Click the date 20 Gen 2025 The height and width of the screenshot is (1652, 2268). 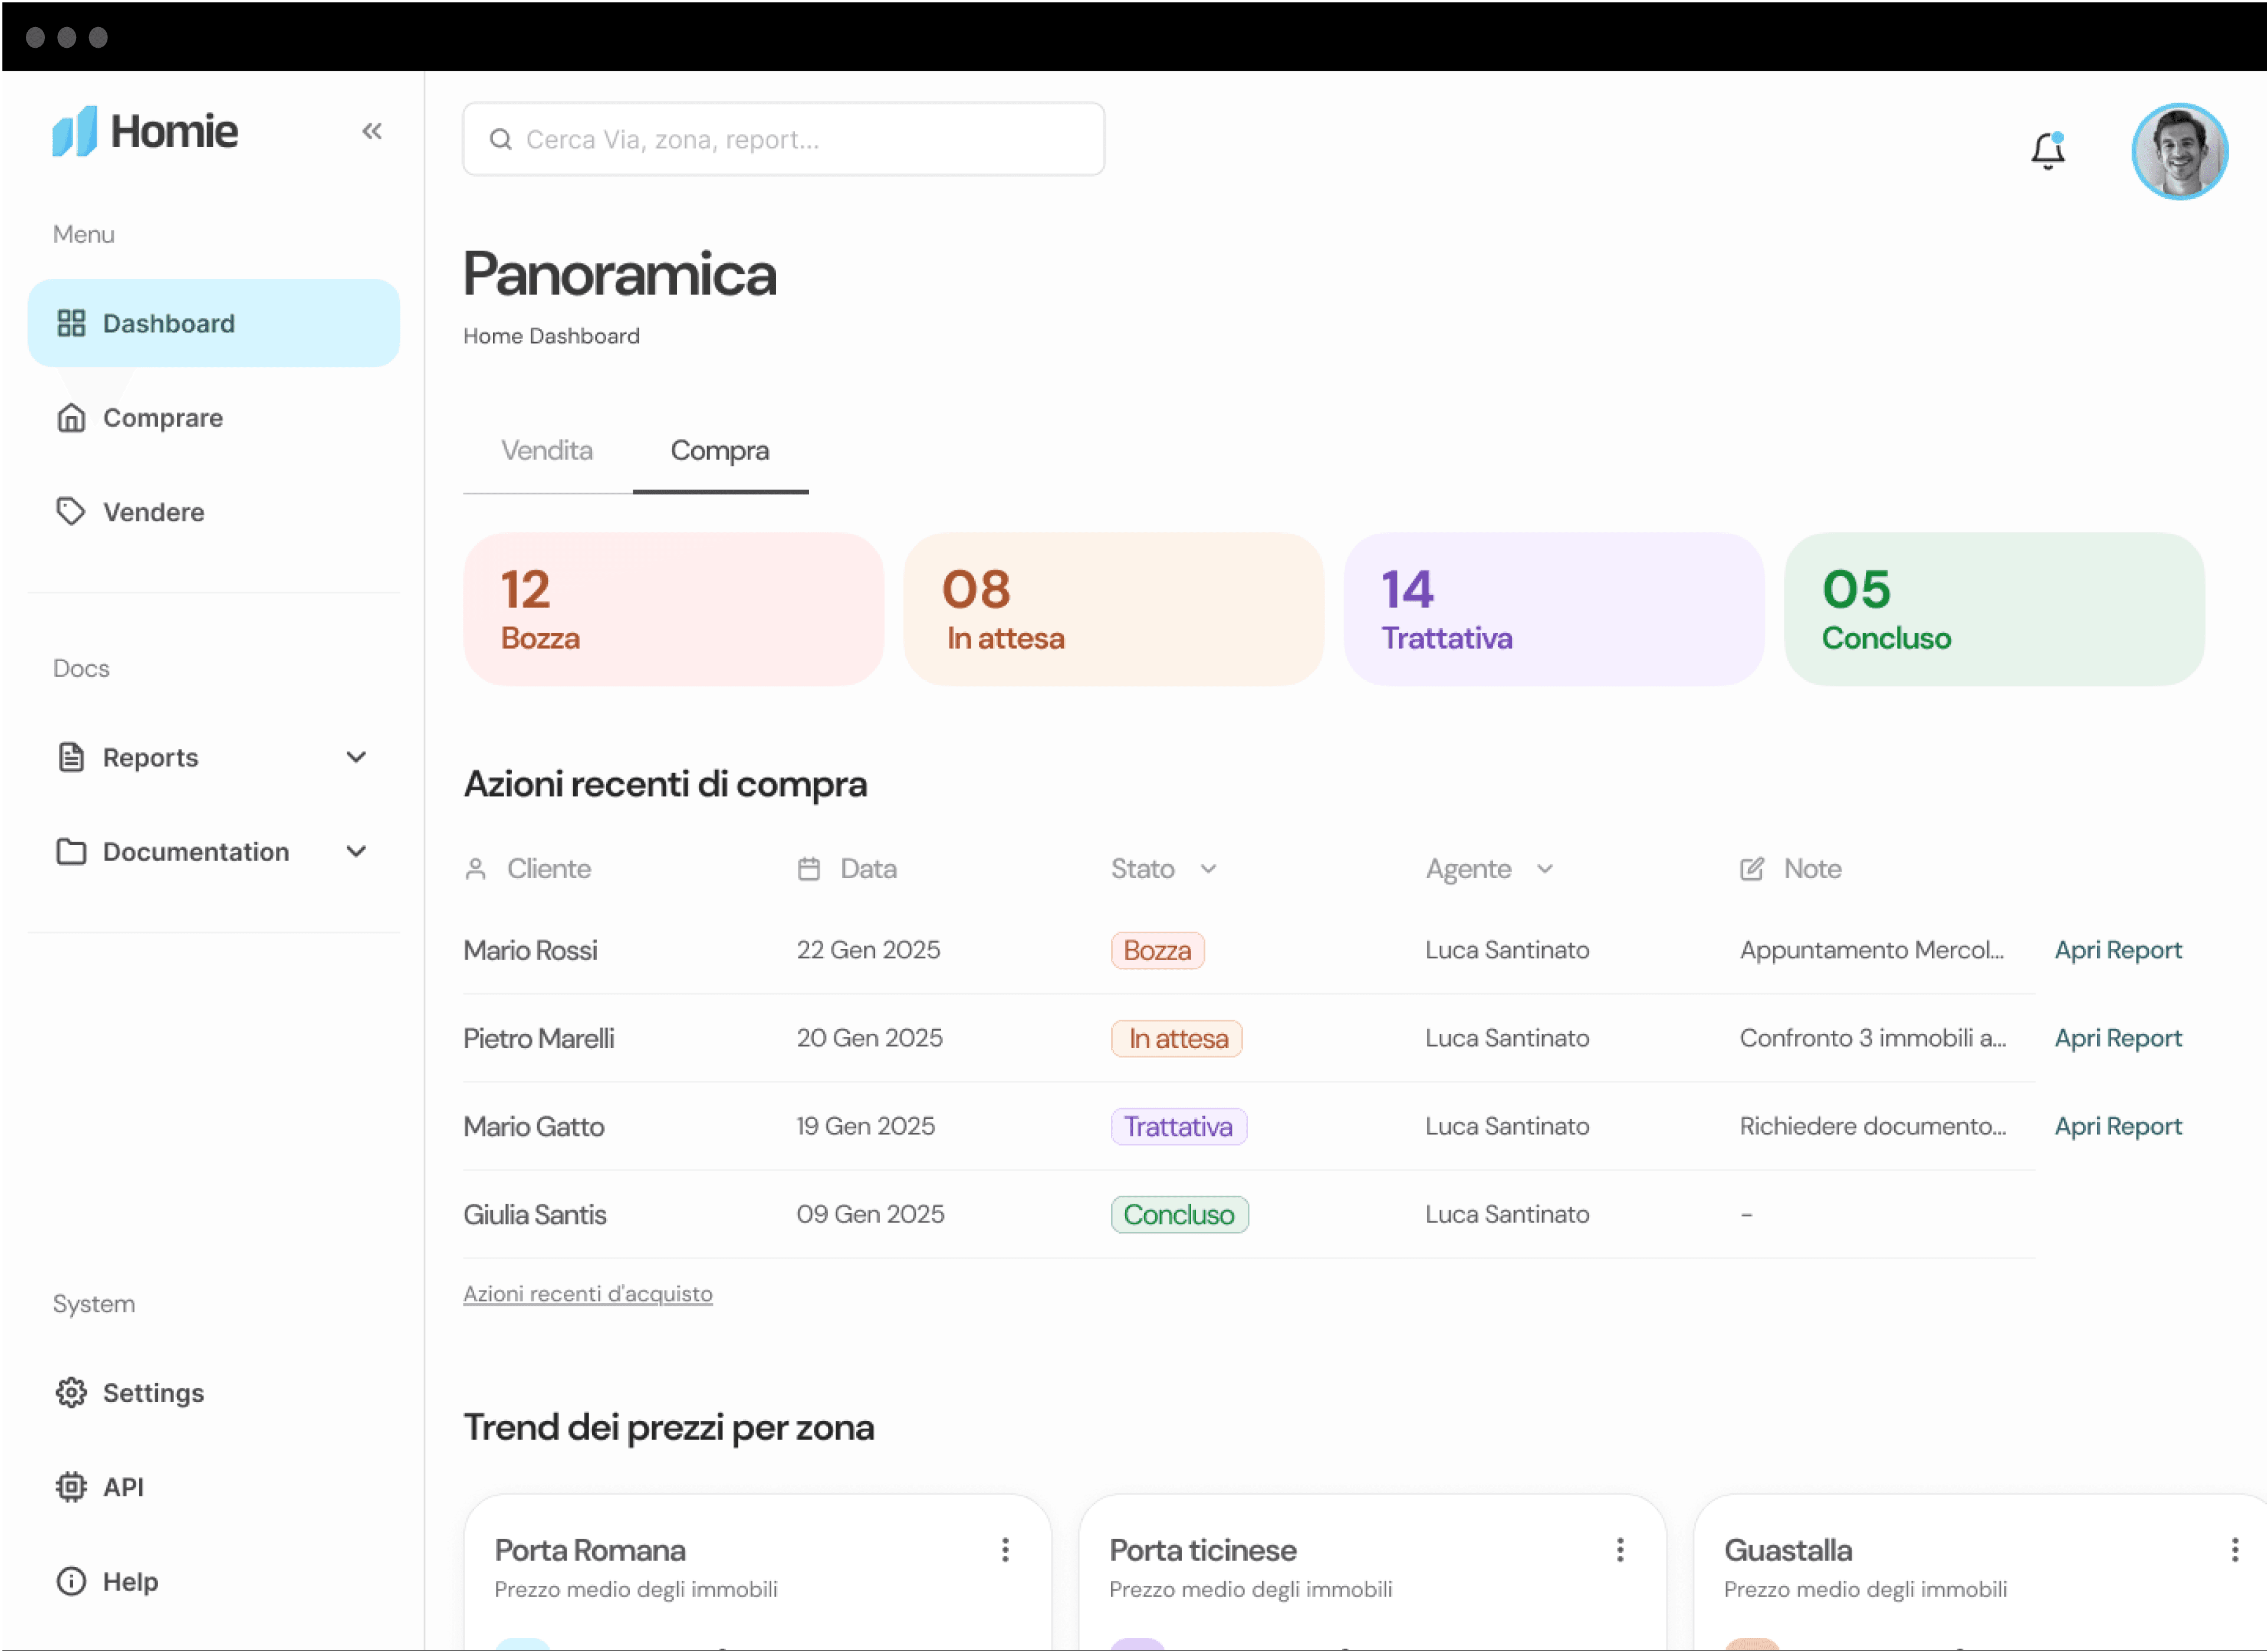870,1038
